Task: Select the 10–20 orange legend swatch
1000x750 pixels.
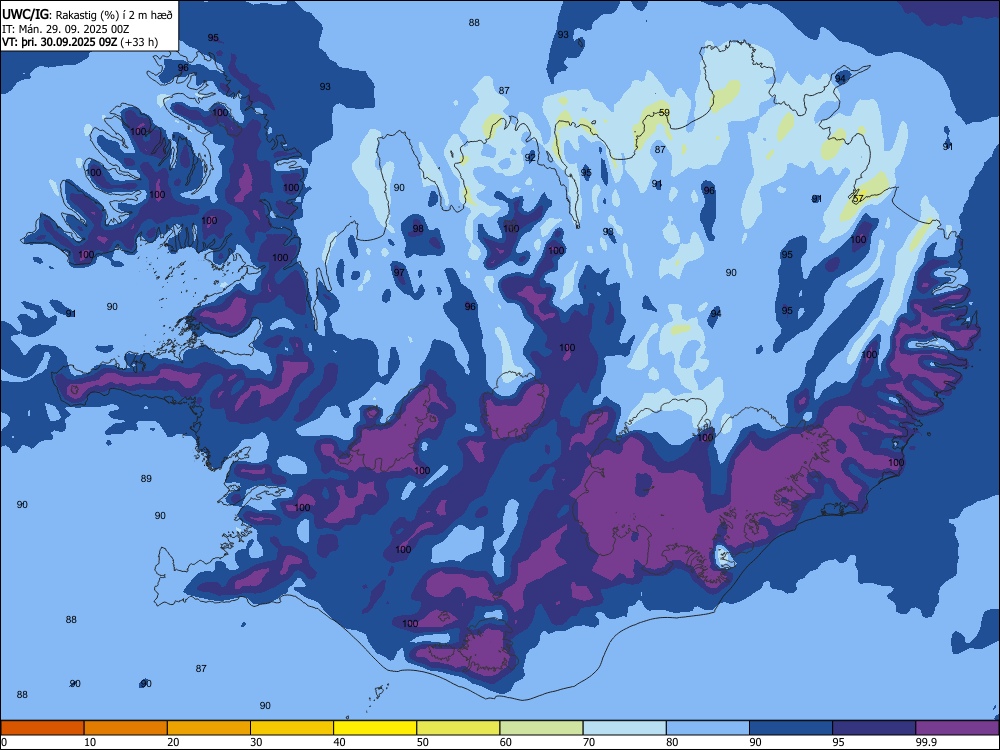Action: click(126, 728)
